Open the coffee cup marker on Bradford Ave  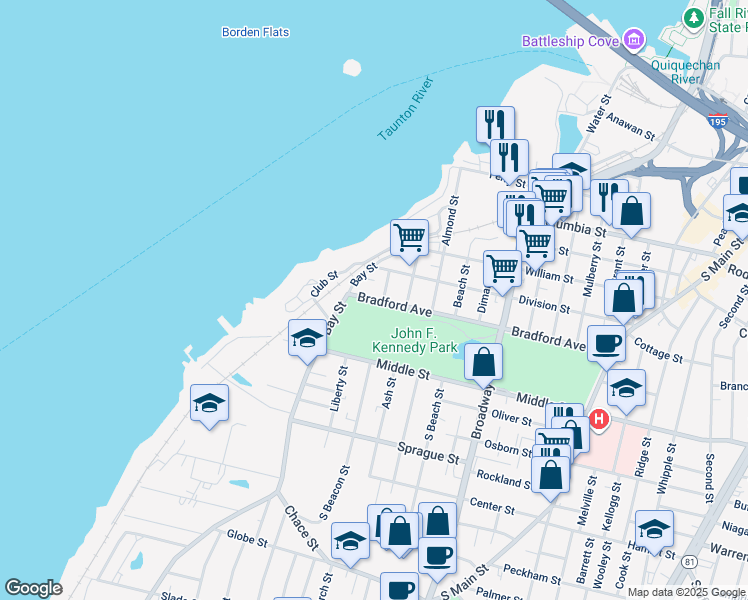[x=606, y=344]
